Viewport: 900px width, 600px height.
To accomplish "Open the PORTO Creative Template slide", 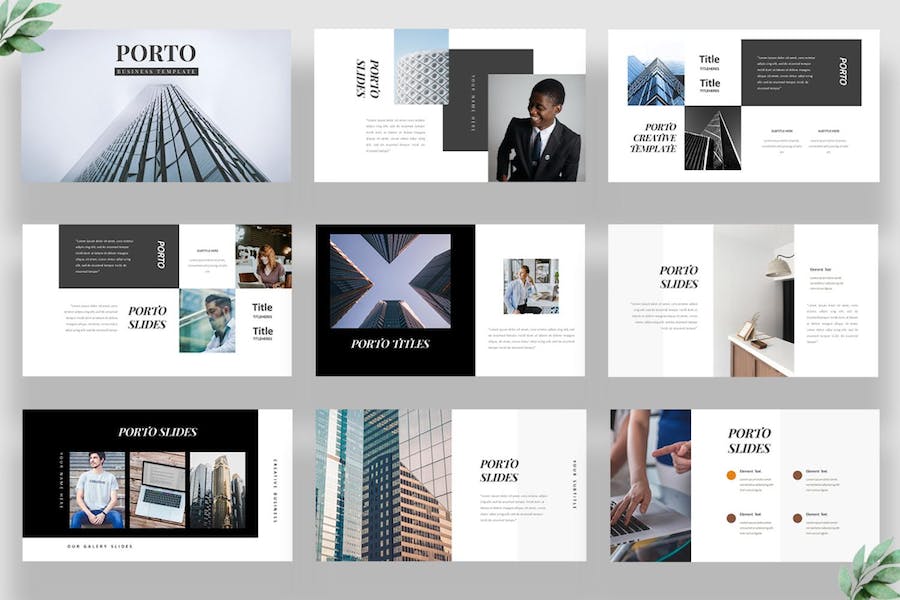I will [744, 106].
